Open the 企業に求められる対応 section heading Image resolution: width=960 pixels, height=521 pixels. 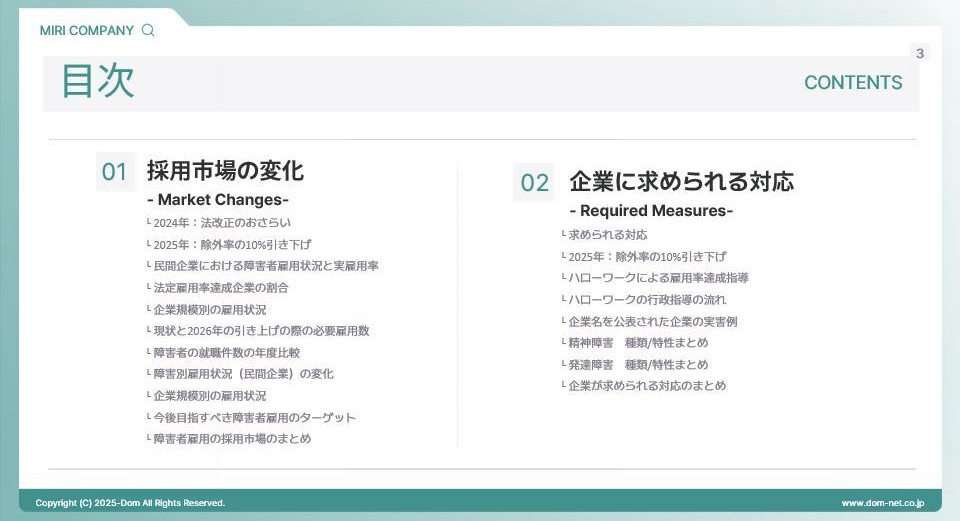(681, 182)
